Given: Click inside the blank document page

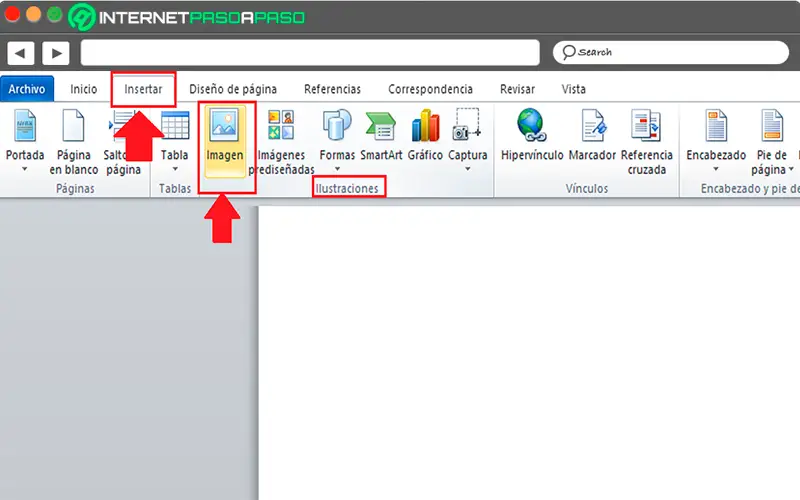Looking at the screenshot, I should coord(529,353).
